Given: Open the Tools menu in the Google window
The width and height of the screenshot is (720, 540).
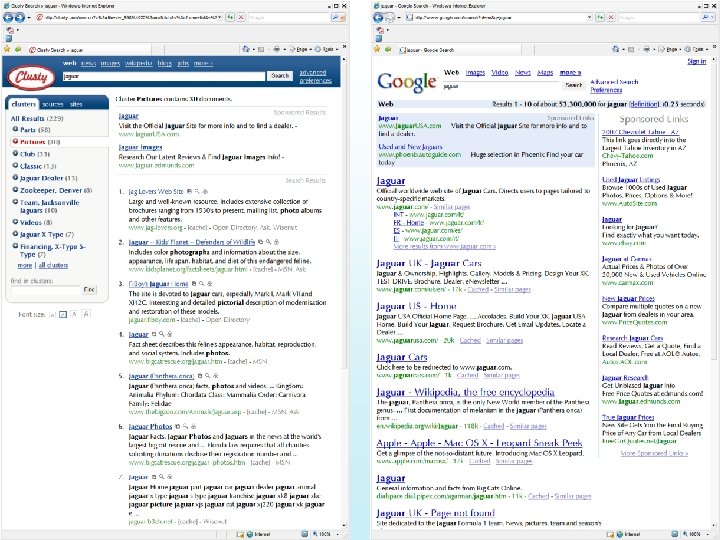Looking at the screenshot, I should 696,49.
